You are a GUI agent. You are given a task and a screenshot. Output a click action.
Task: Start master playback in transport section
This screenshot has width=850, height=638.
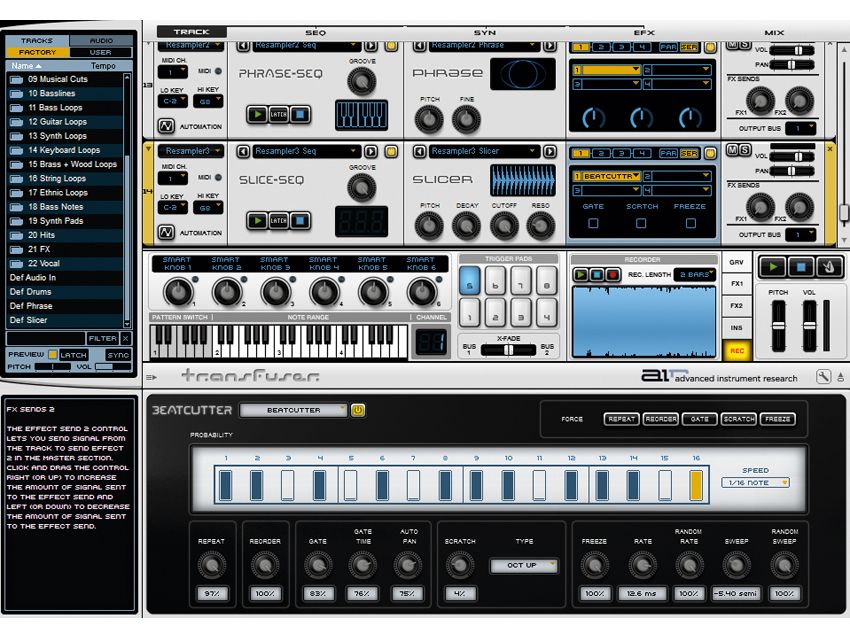pyautogui.click(x=773, y=267)
